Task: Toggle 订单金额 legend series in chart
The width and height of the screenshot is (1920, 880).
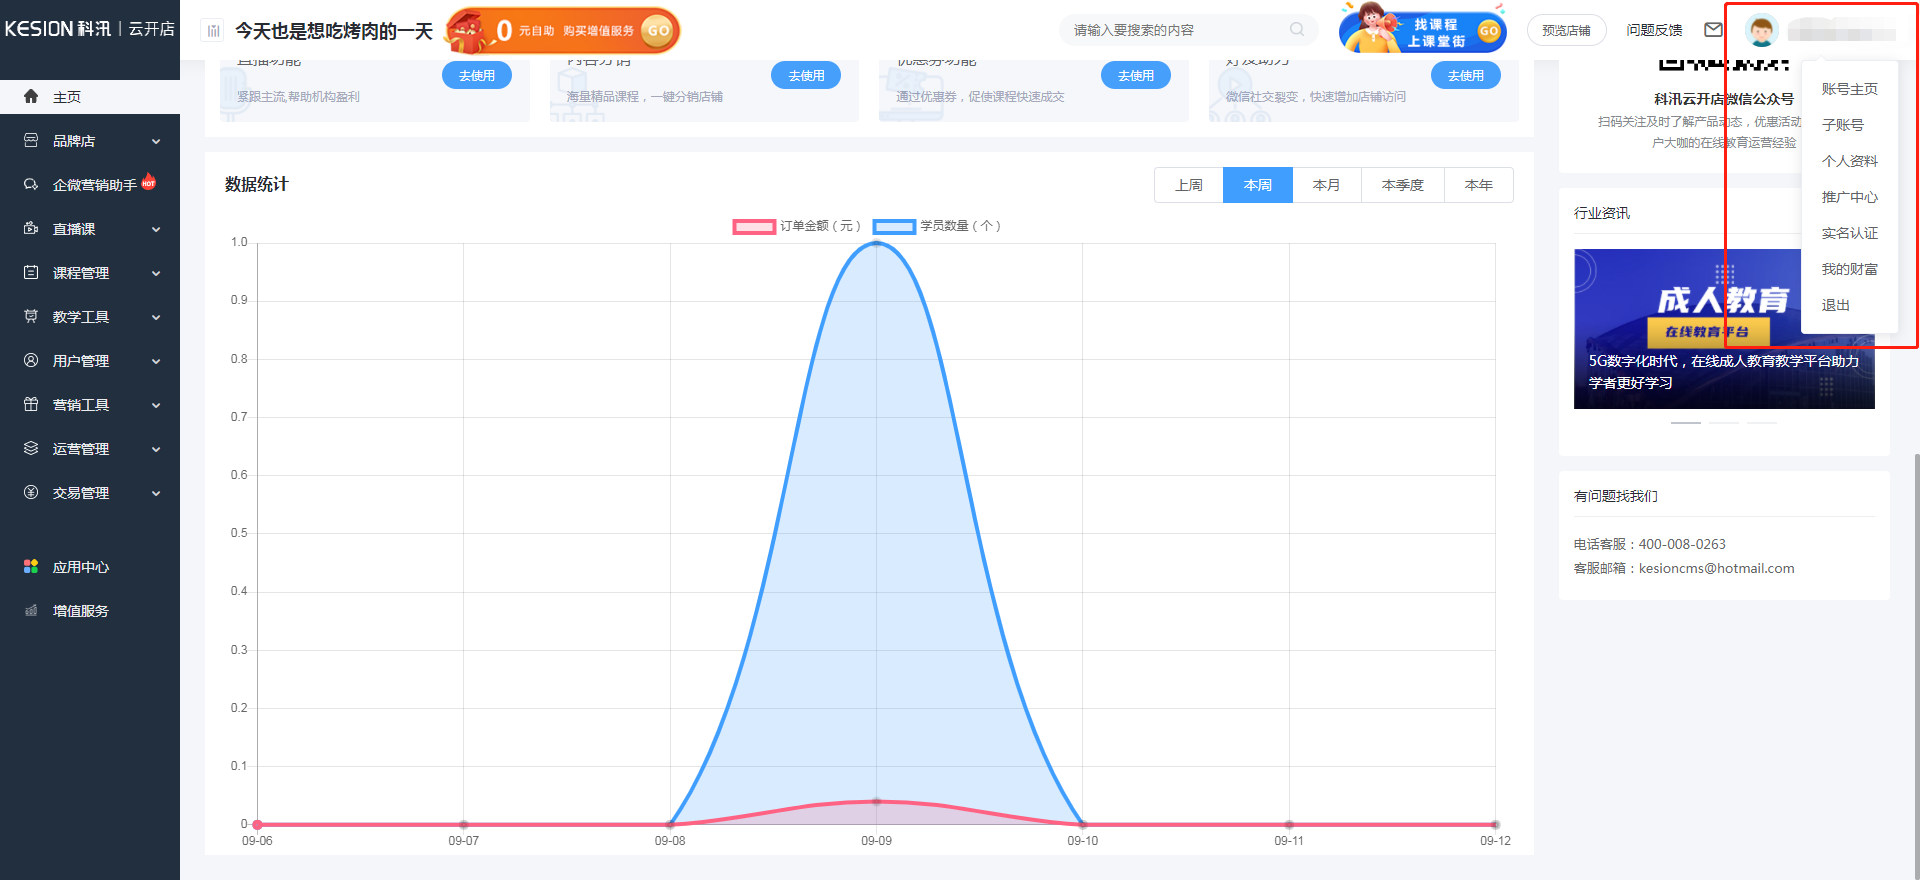Action: (796, 226)
